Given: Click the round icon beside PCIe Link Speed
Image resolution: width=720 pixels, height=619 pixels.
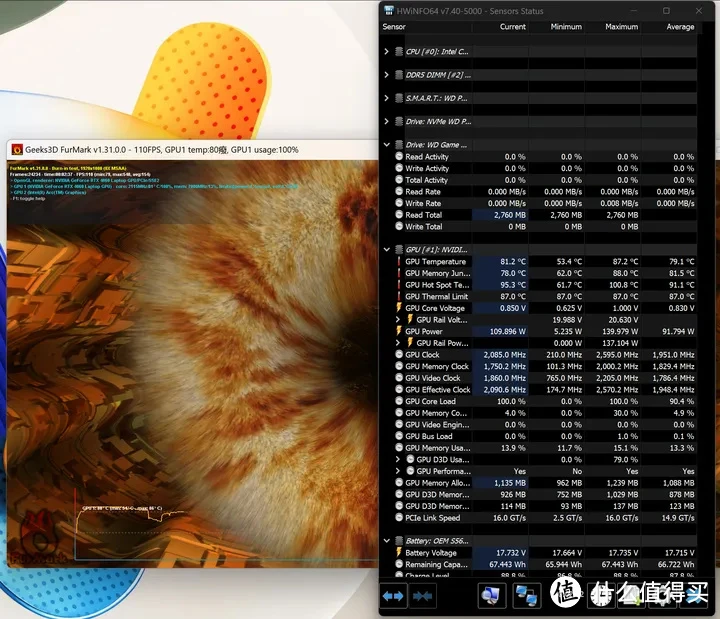Looking at the screenshot, I should (399, 518).
